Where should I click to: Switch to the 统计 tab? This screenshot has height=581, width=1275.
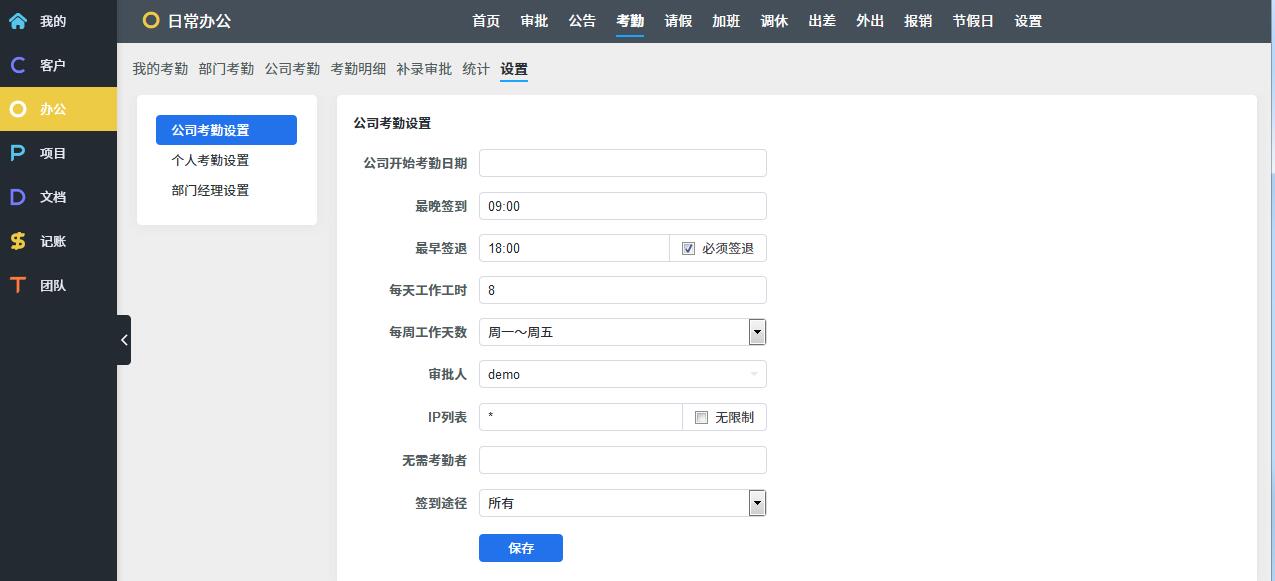click(x=476, y=69)
